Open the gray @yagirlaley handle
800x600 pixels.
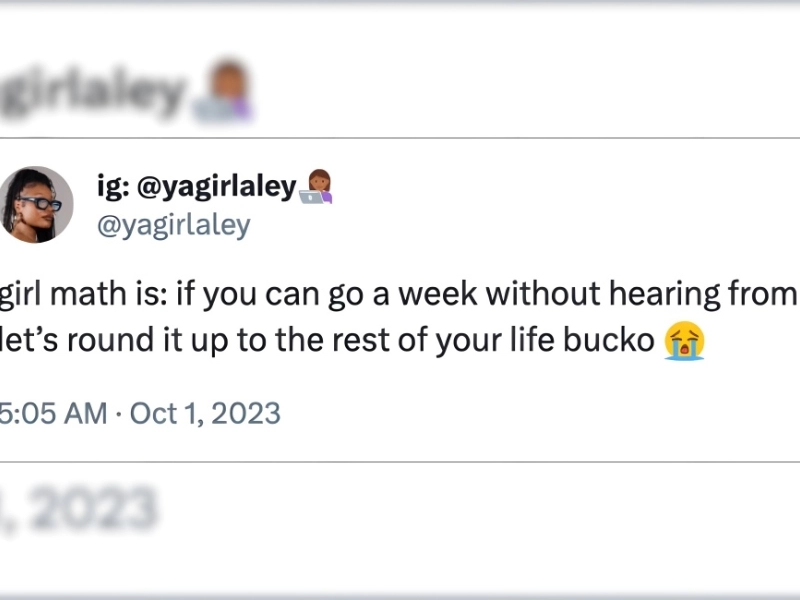(172, 225)
